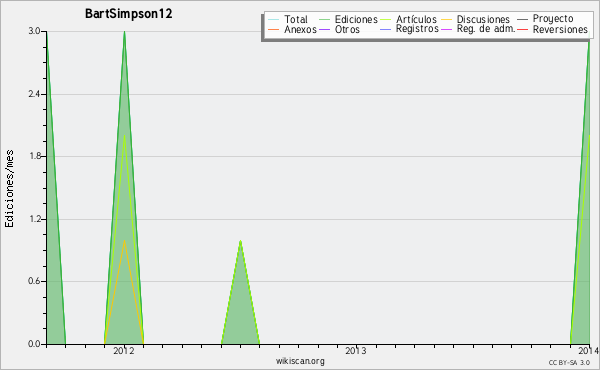600x370 pixels.
Task: Click the small dashed peak between 2012 and 2013
Action: [240, 292]
